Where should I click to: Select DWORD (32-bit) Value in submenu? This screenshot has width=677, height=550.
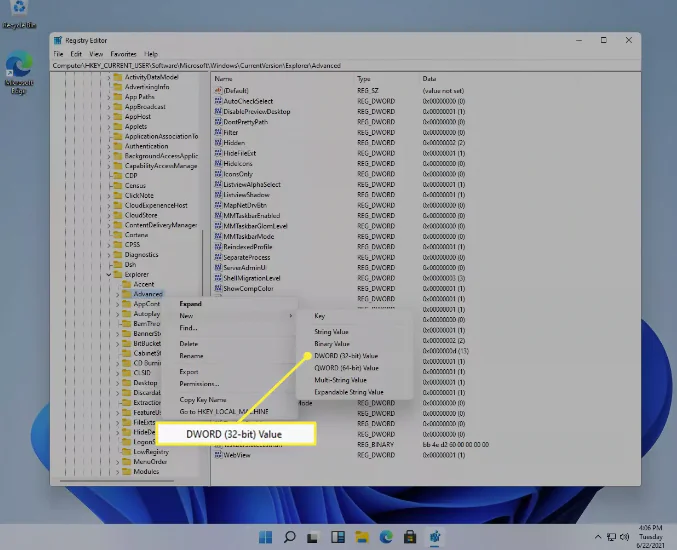click(x=346, y=355)
